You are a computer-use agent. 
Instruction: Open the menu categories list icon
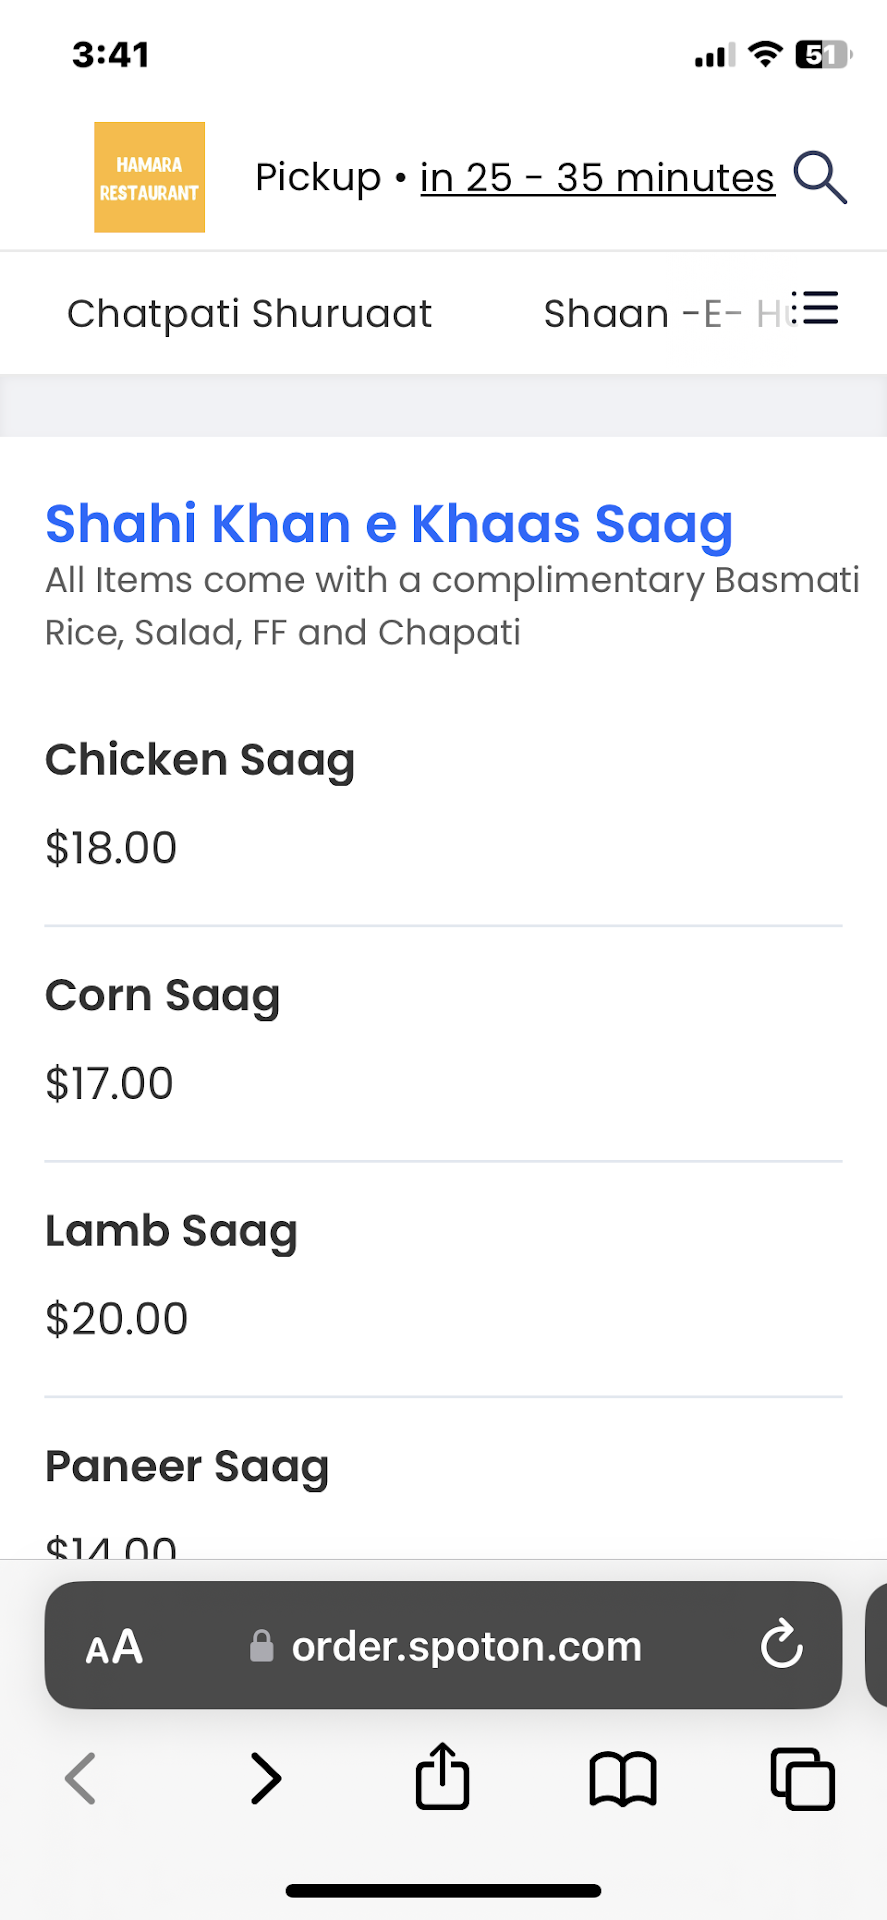coord(817,309)
